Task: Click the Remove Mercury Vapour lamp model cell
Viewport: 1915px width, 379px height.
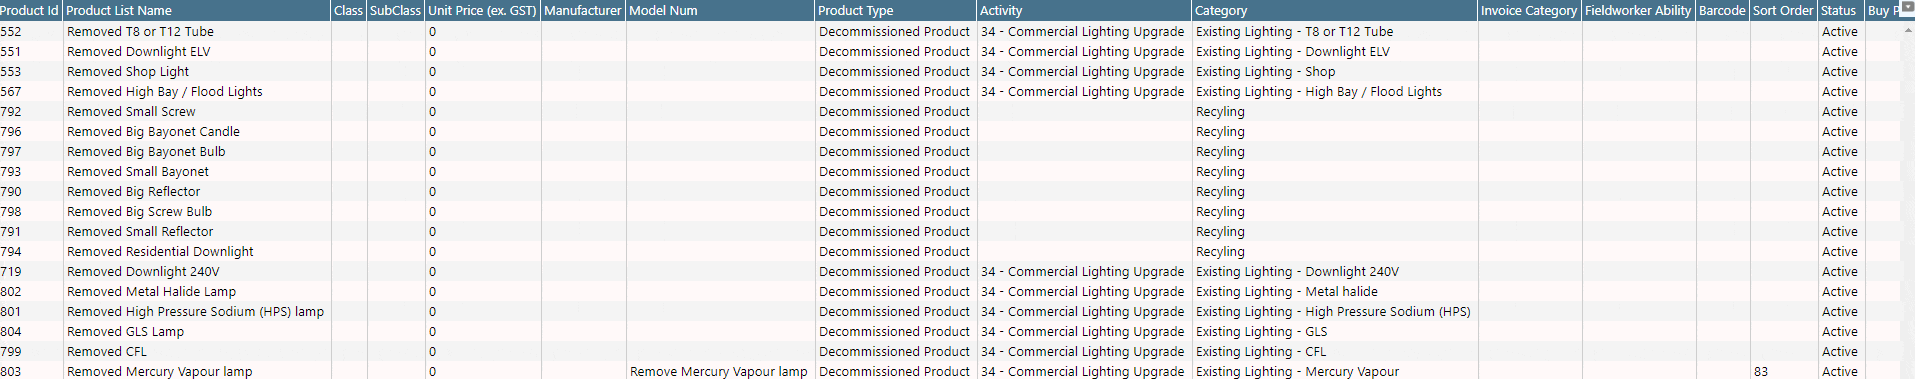Action: pos(719,371)
